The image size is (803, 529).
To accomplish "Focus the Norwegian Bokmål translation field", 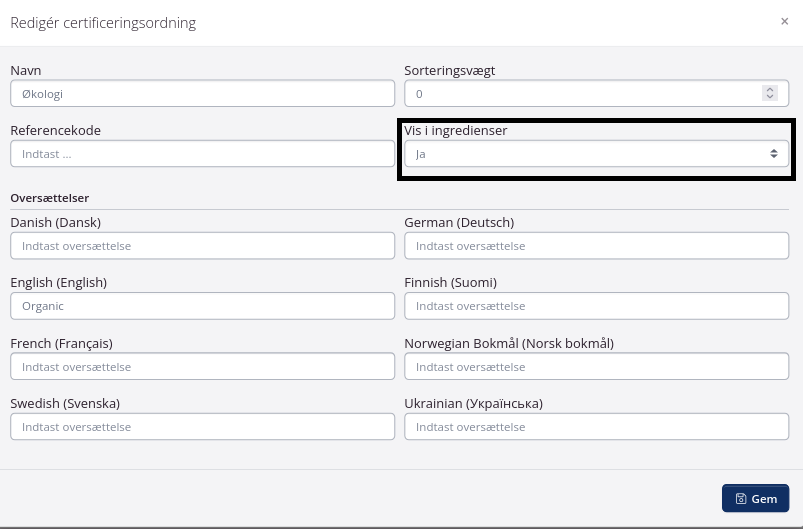I will [596, 367].
